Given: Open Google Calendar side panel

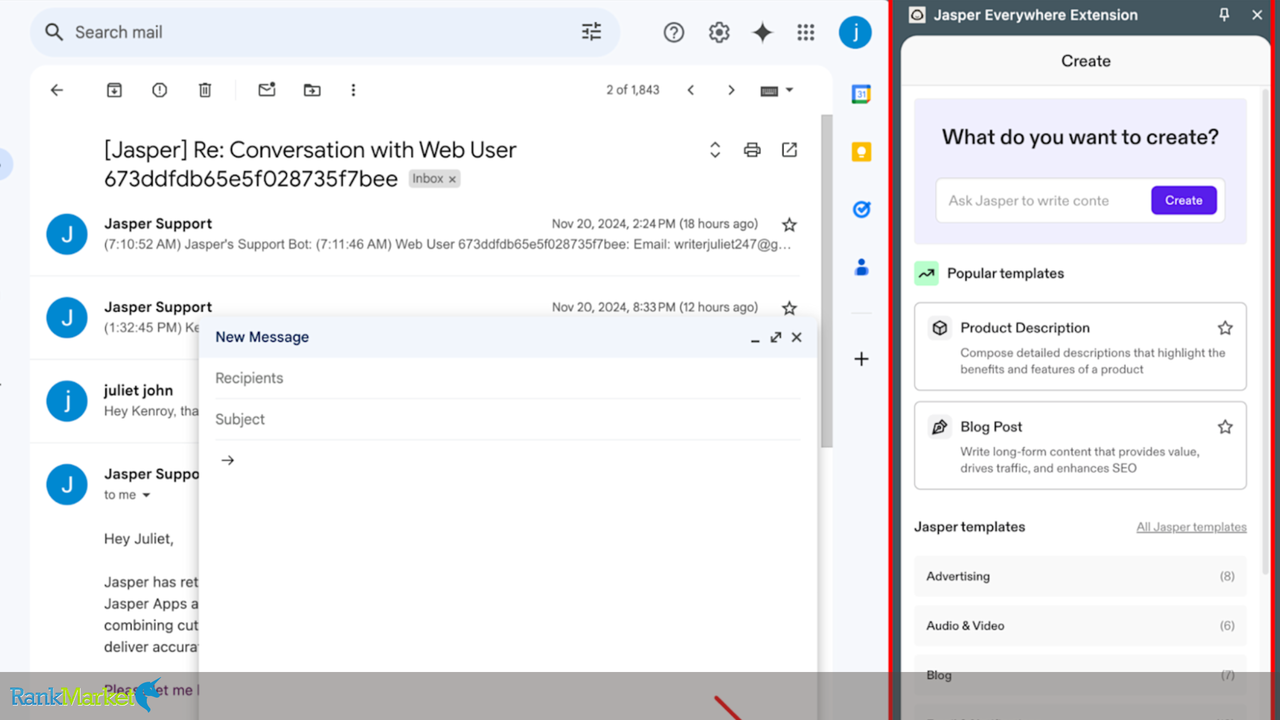Looking at the screenshot, I should tap(861, 94).
